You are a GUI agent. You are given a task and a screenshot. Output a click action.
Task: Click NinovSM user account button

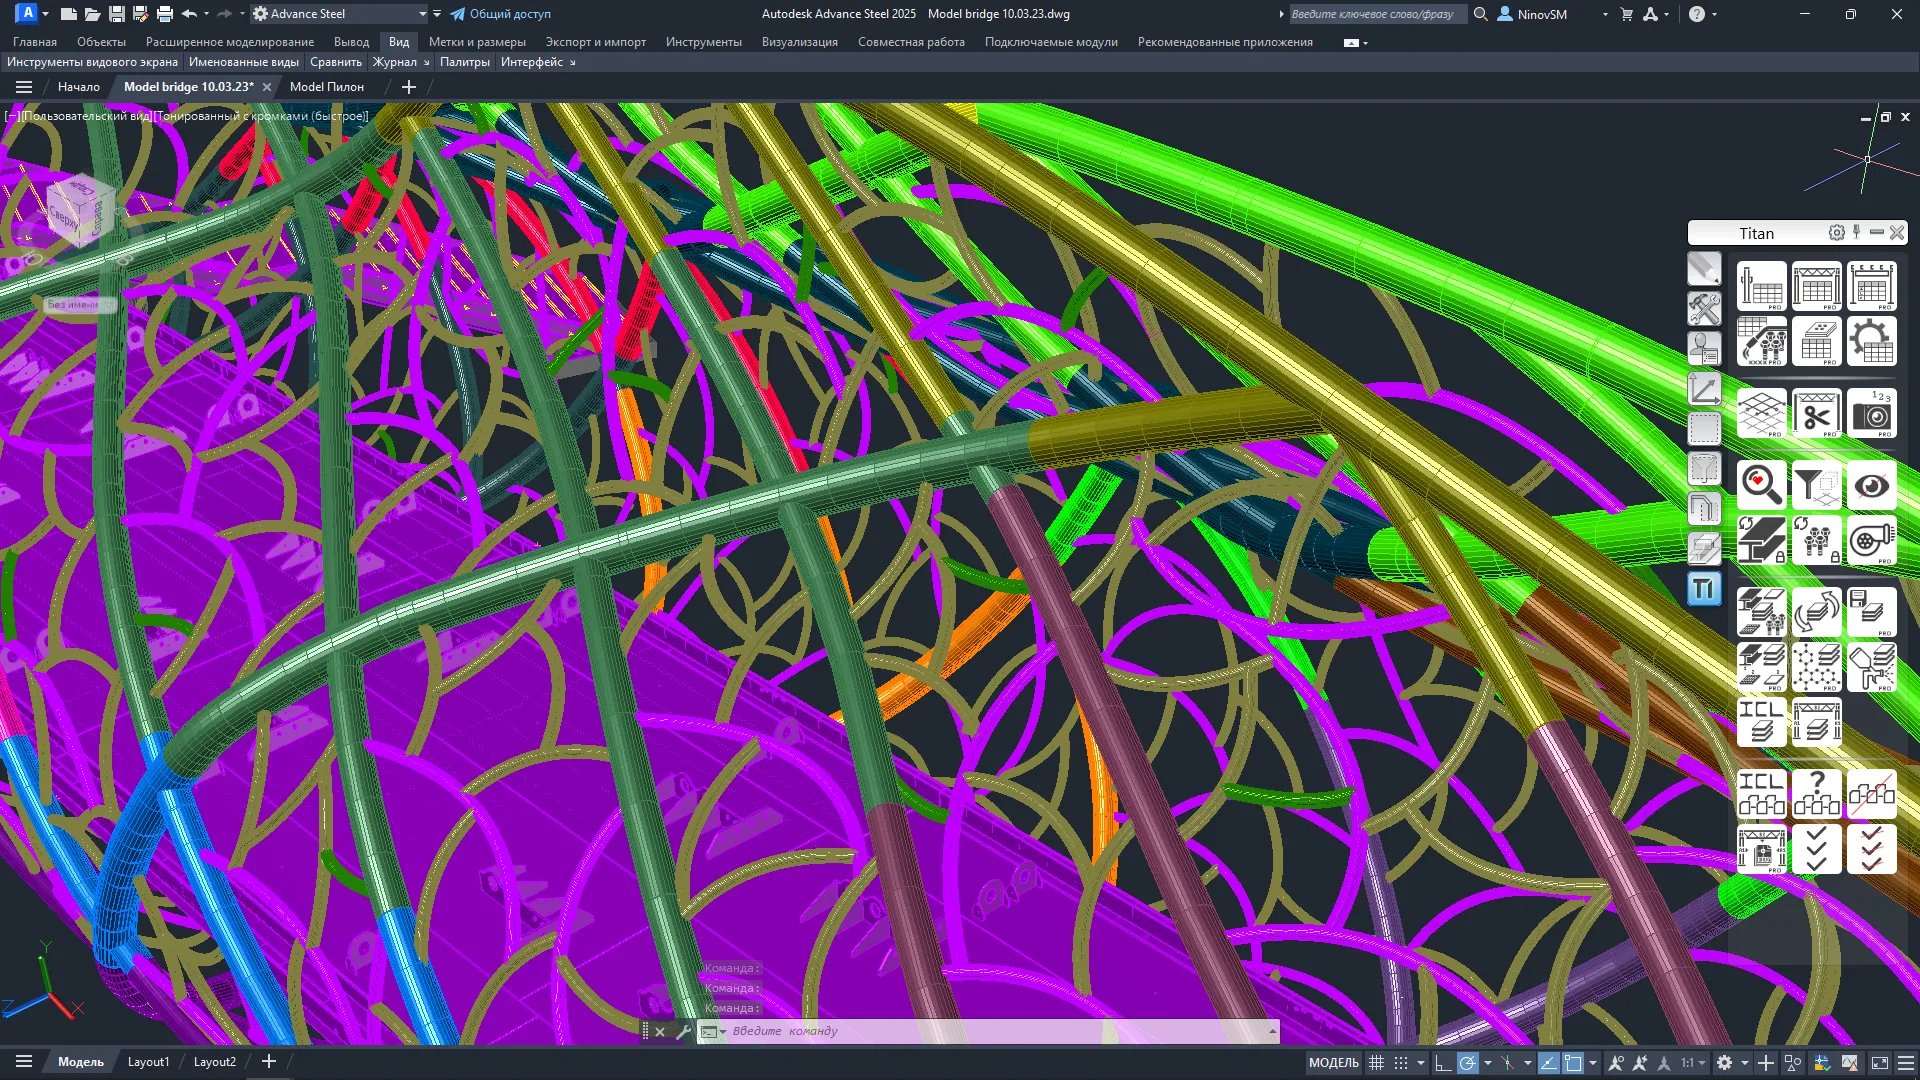pyautogui.click(x=1533, y=14)
